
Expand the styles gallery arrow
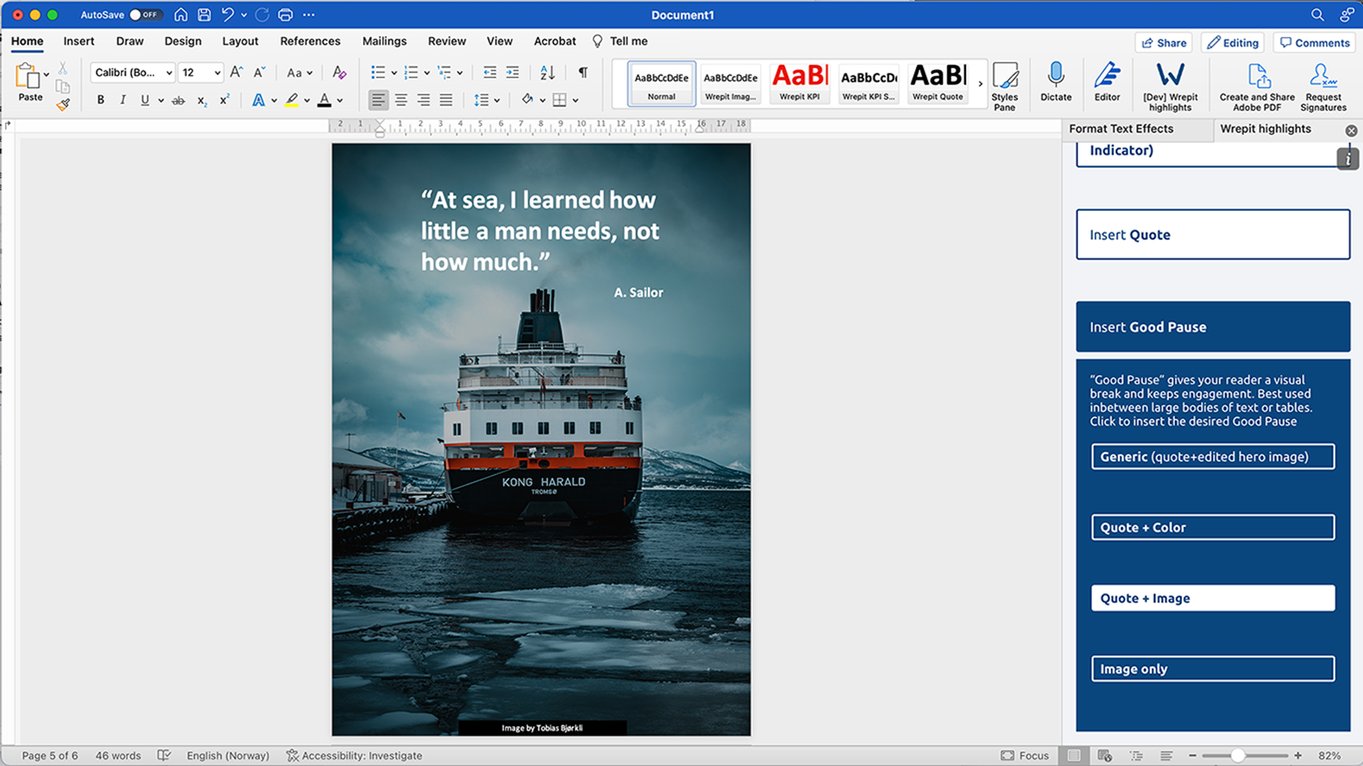click(x=980, y=83)
